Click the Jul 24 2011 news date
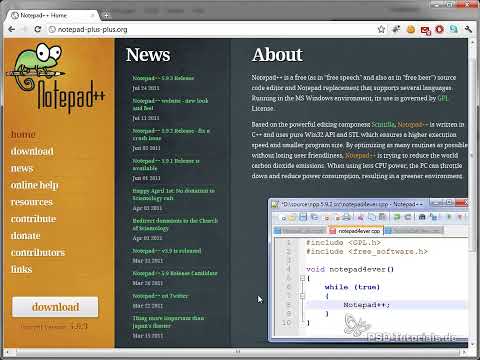 pos(146,88)
